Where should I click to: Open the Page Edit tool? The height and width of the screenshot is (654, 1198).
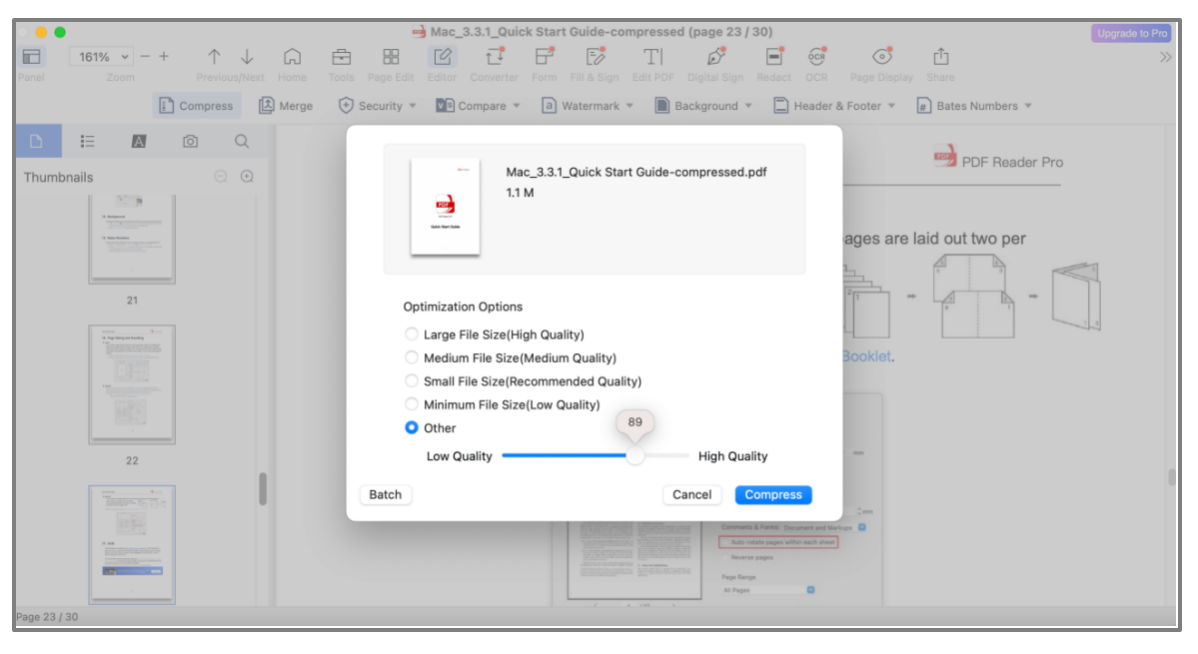pos(390,57)
